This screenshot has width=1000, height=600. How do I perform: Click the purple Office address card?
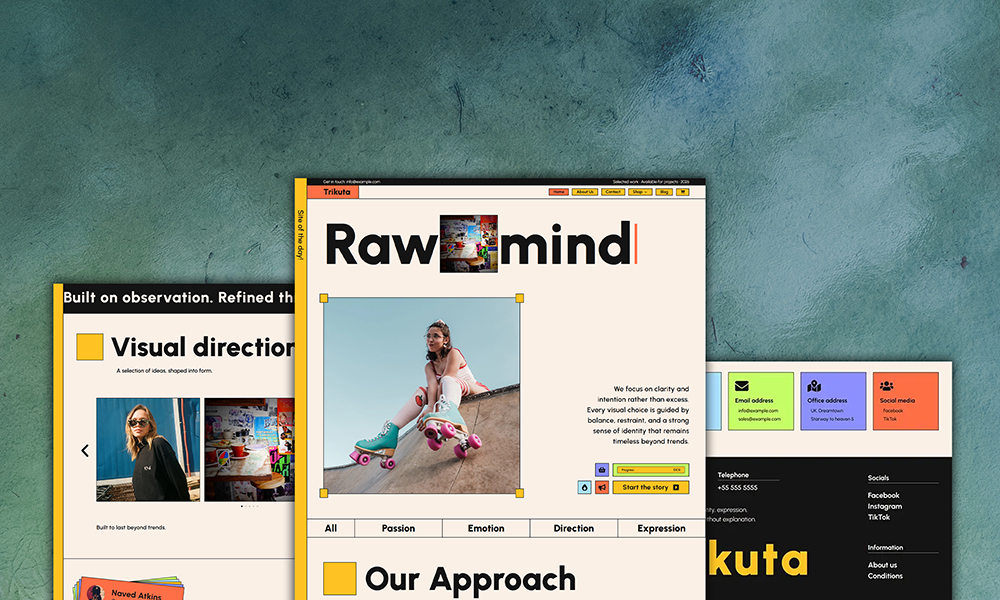pos(833,401)
